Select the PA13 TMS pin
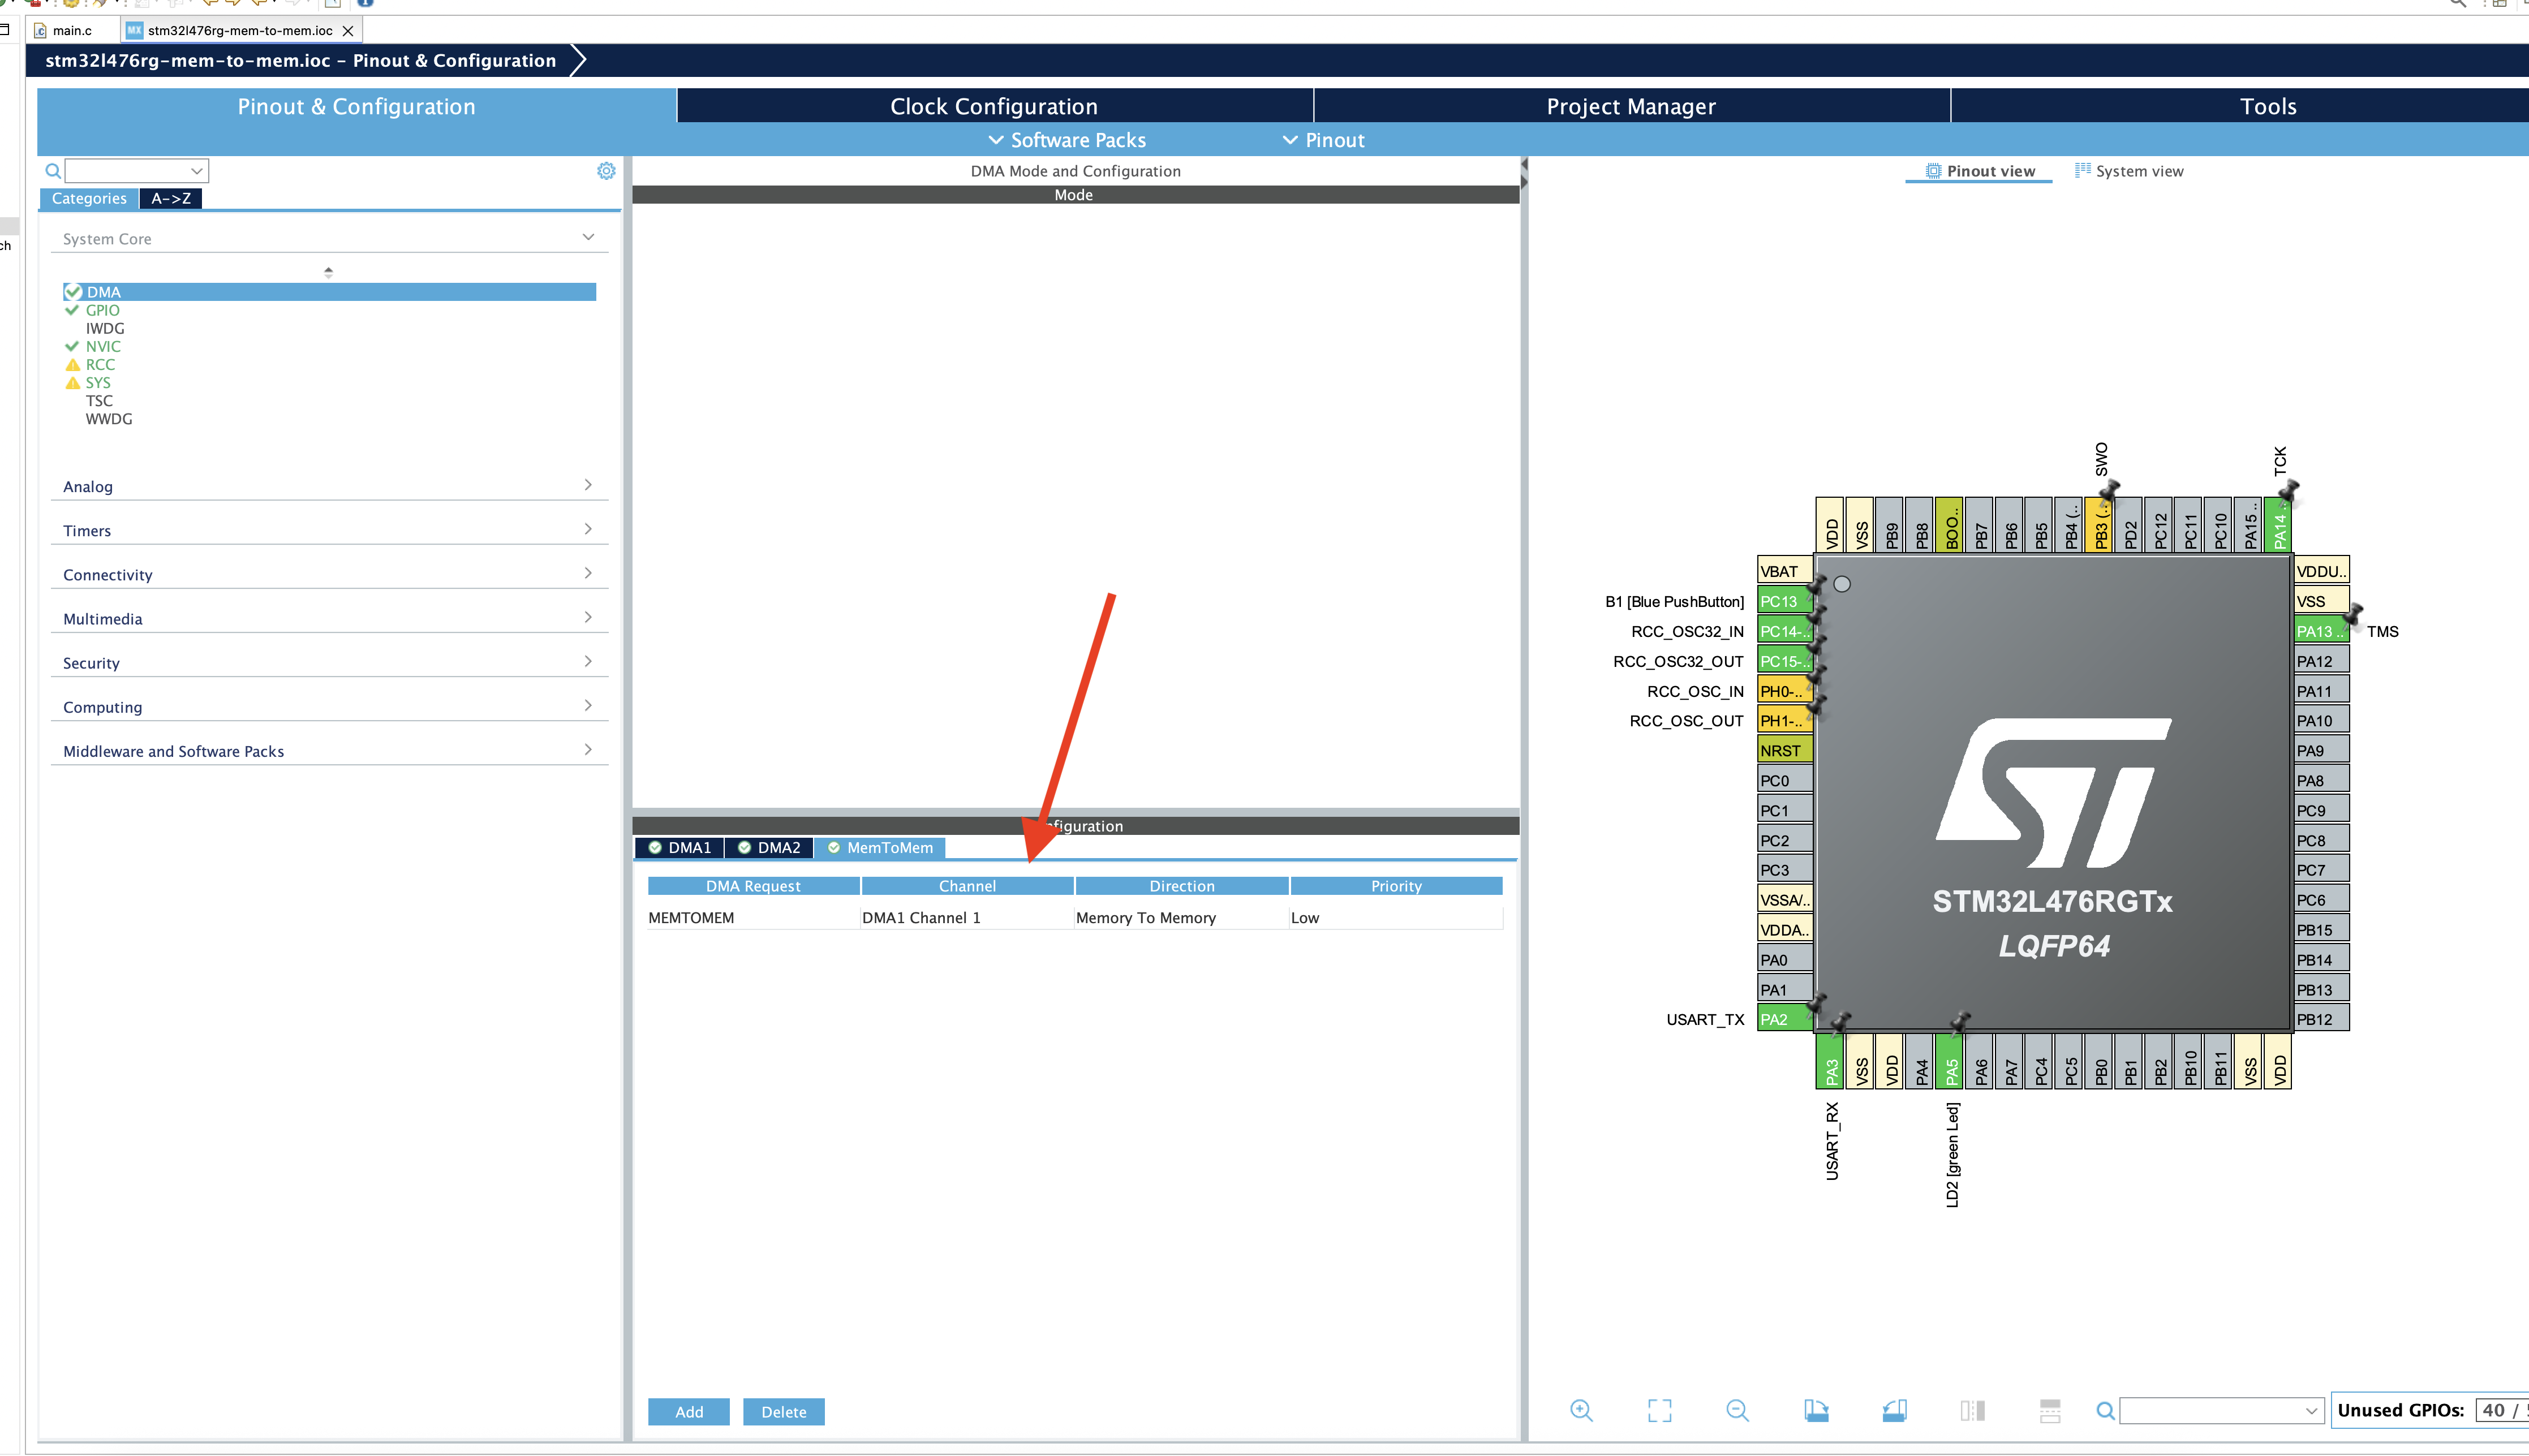Screen dimensions: 2529x1456 [x=2321, y=631]
